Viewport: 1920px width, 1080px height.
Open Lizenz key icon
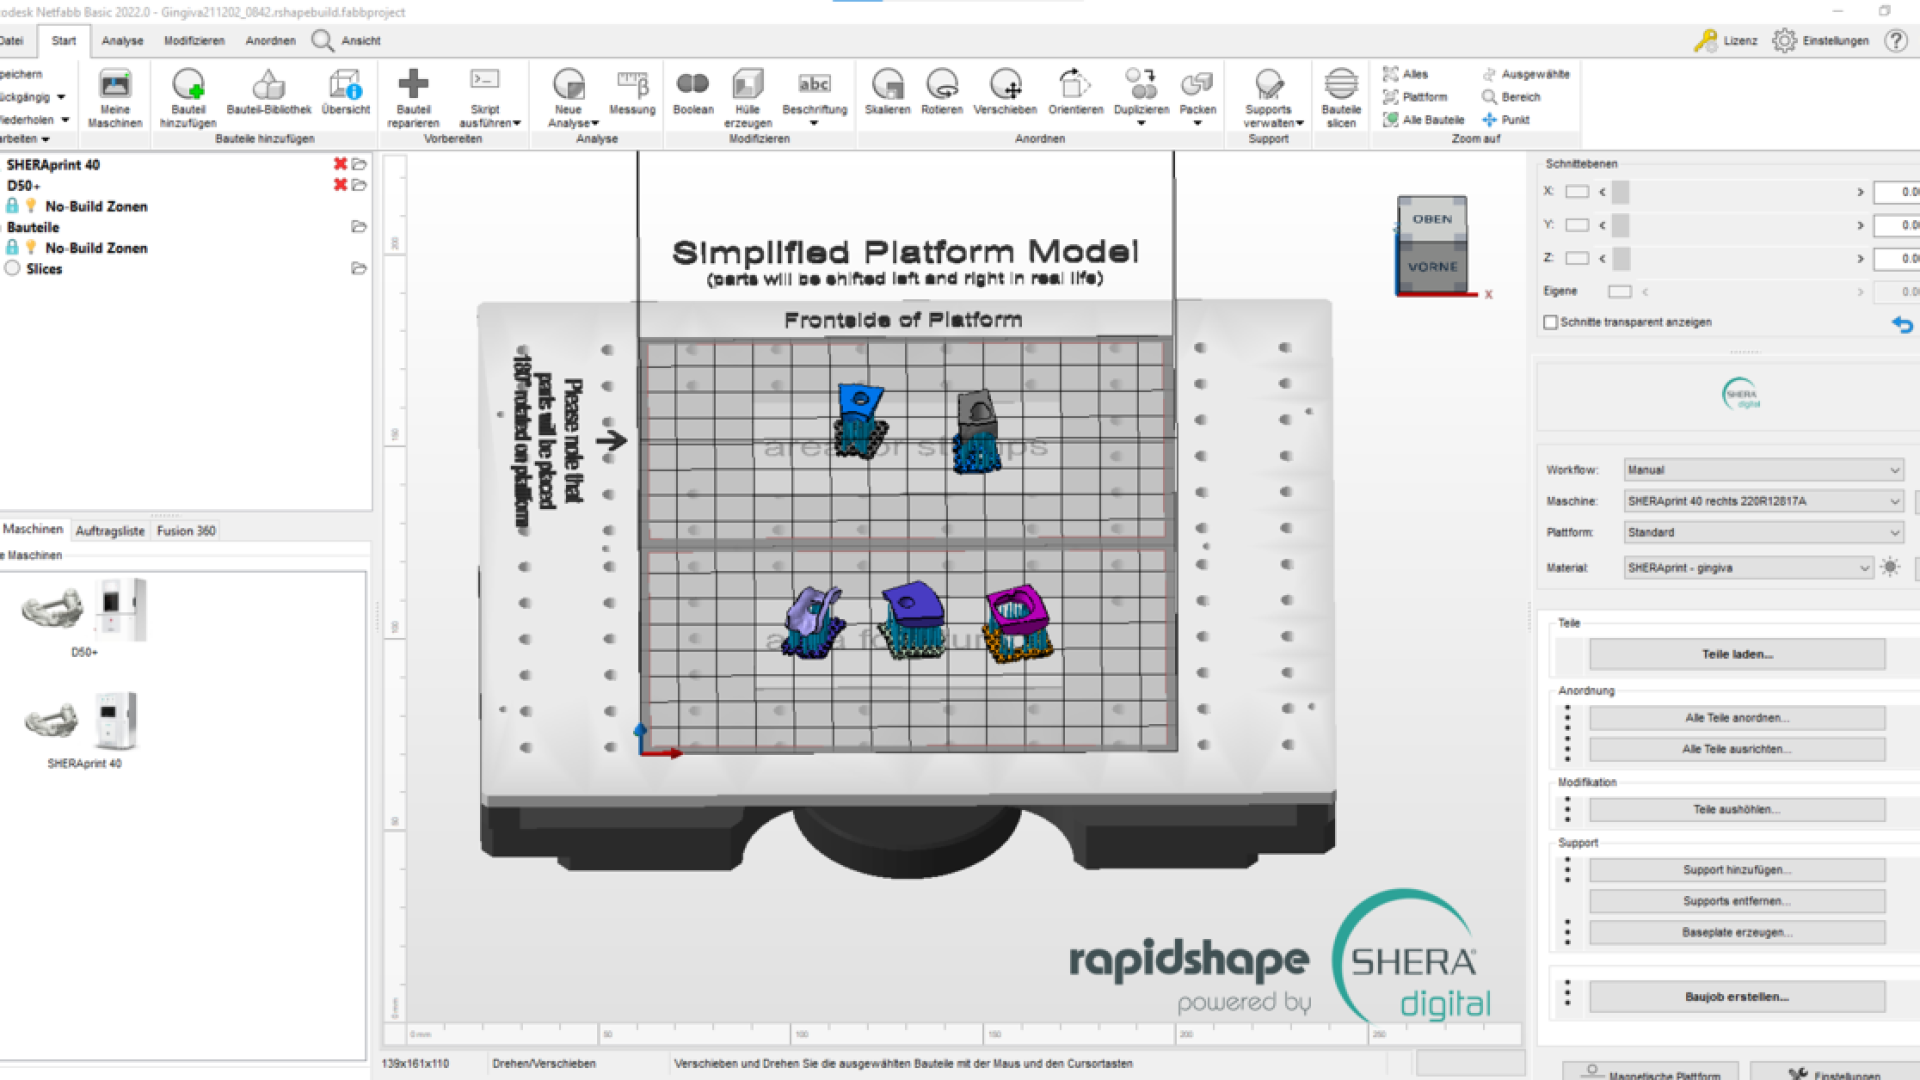[x=1705, y=41]
